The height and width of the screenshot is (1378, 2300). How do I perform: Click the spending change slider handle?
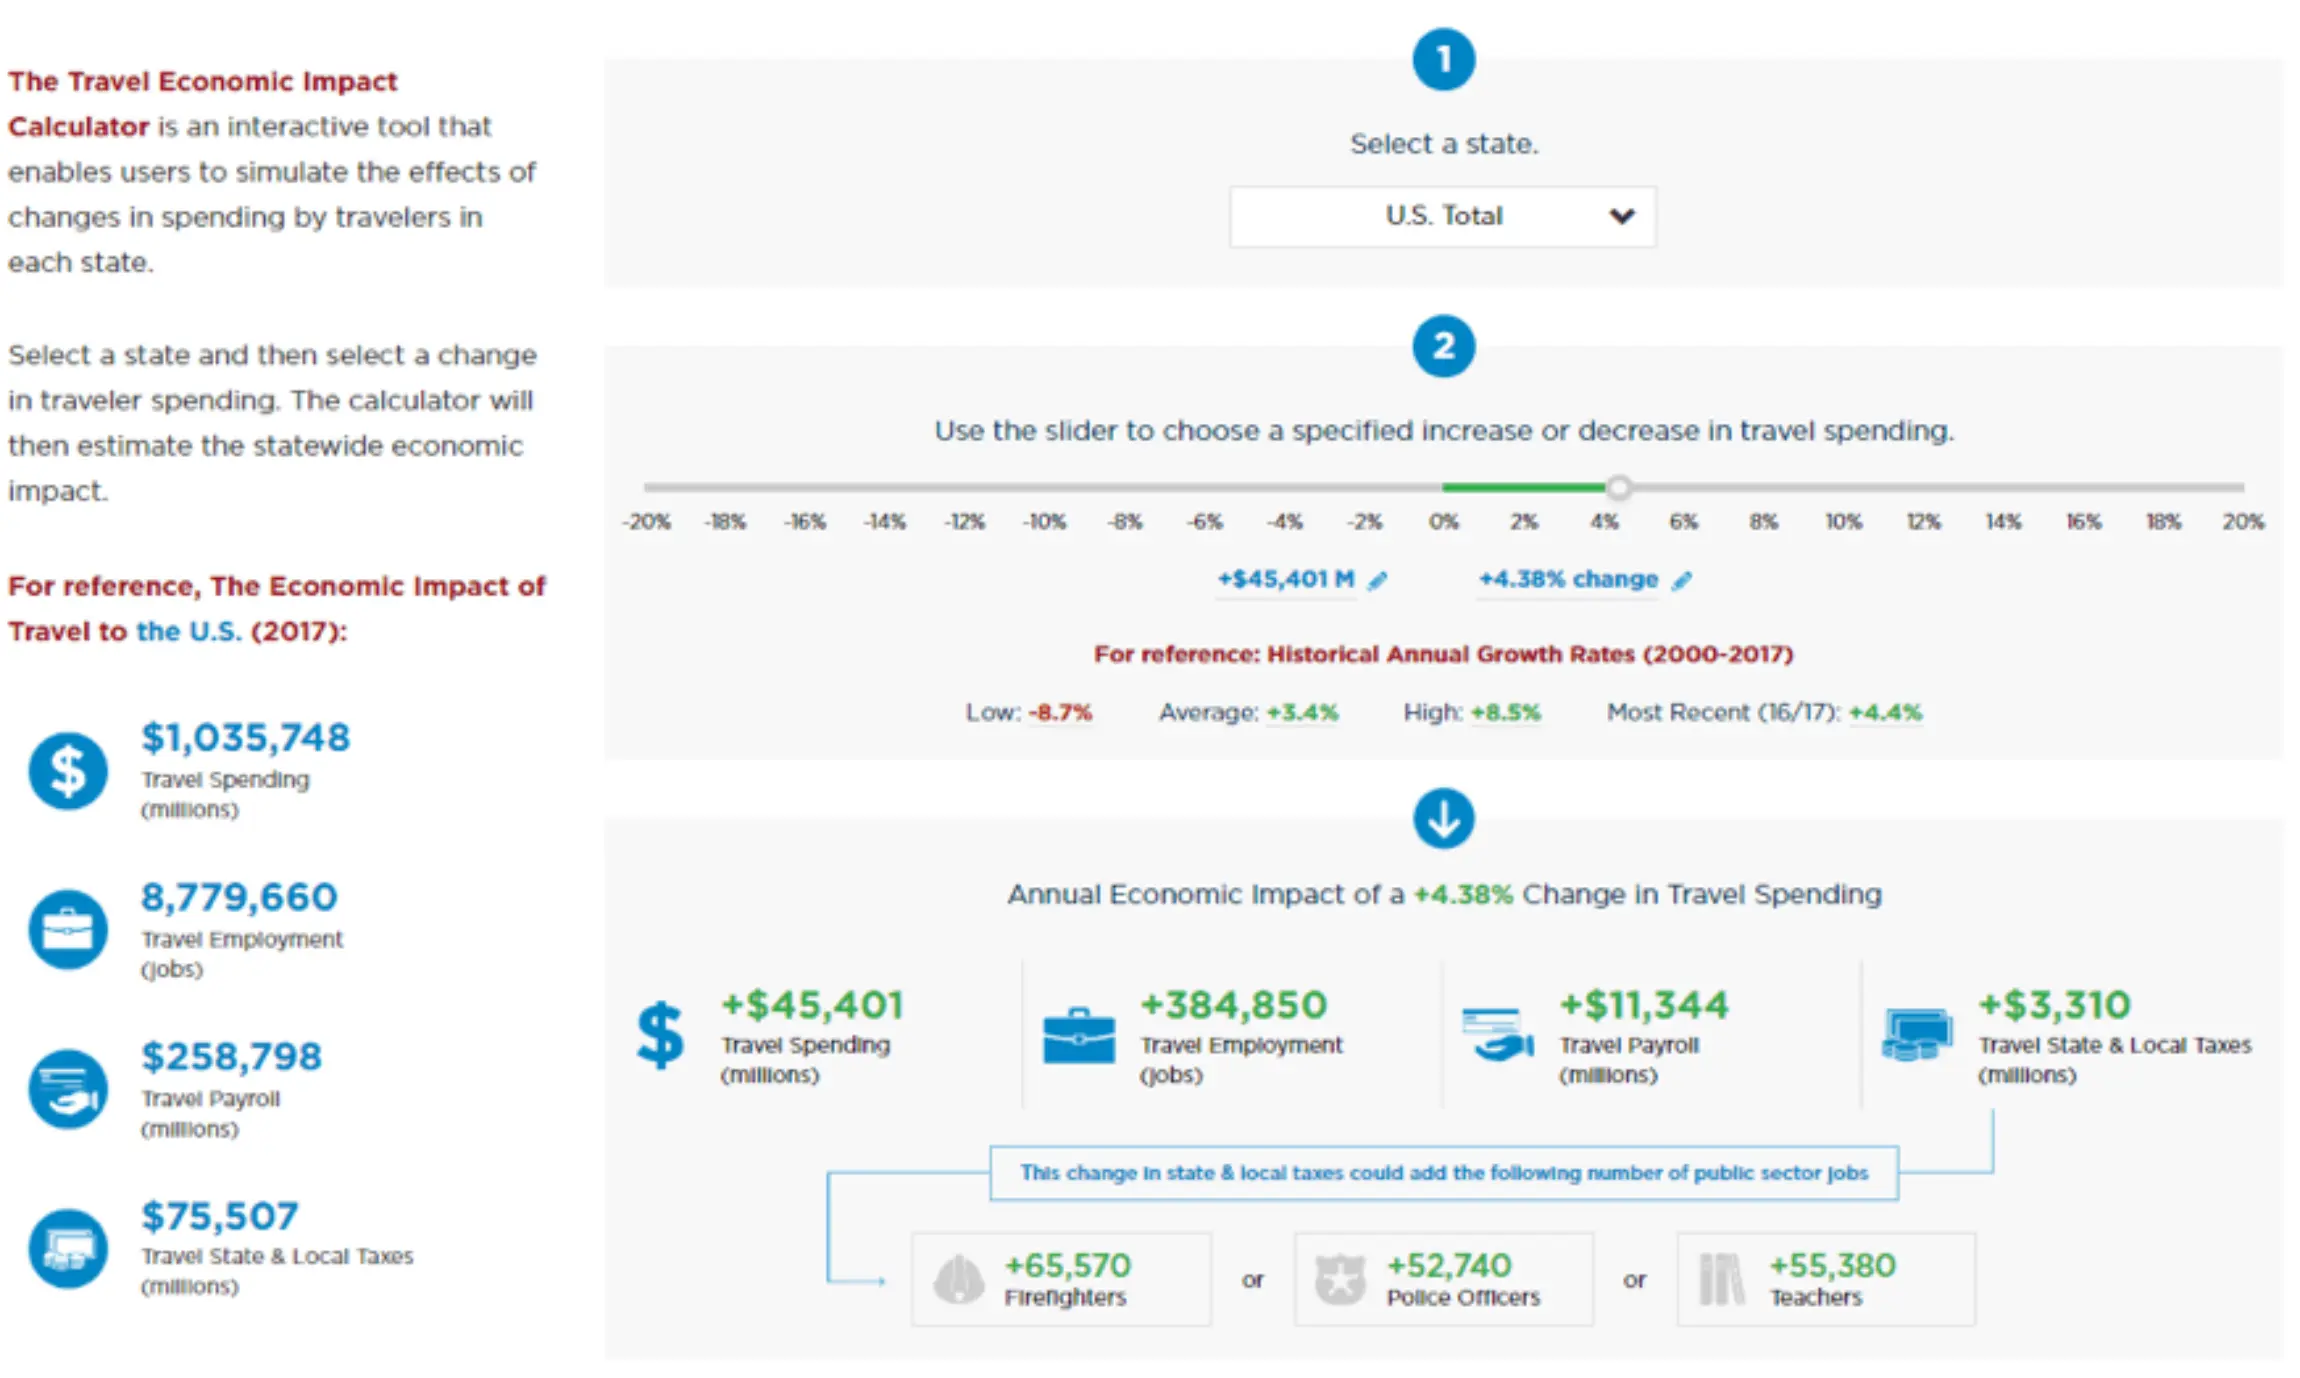tap(1619, 488)
